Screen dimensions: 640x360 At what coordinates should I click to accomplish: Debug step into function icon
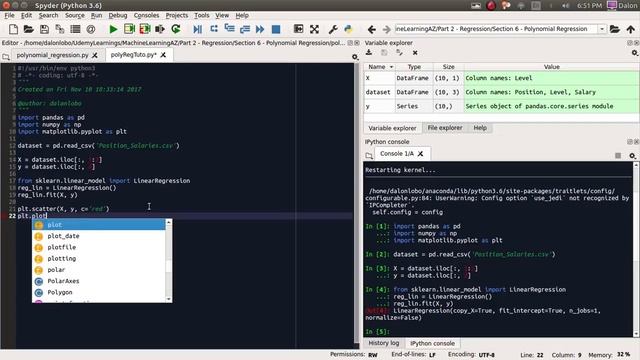tap(229, 29)
